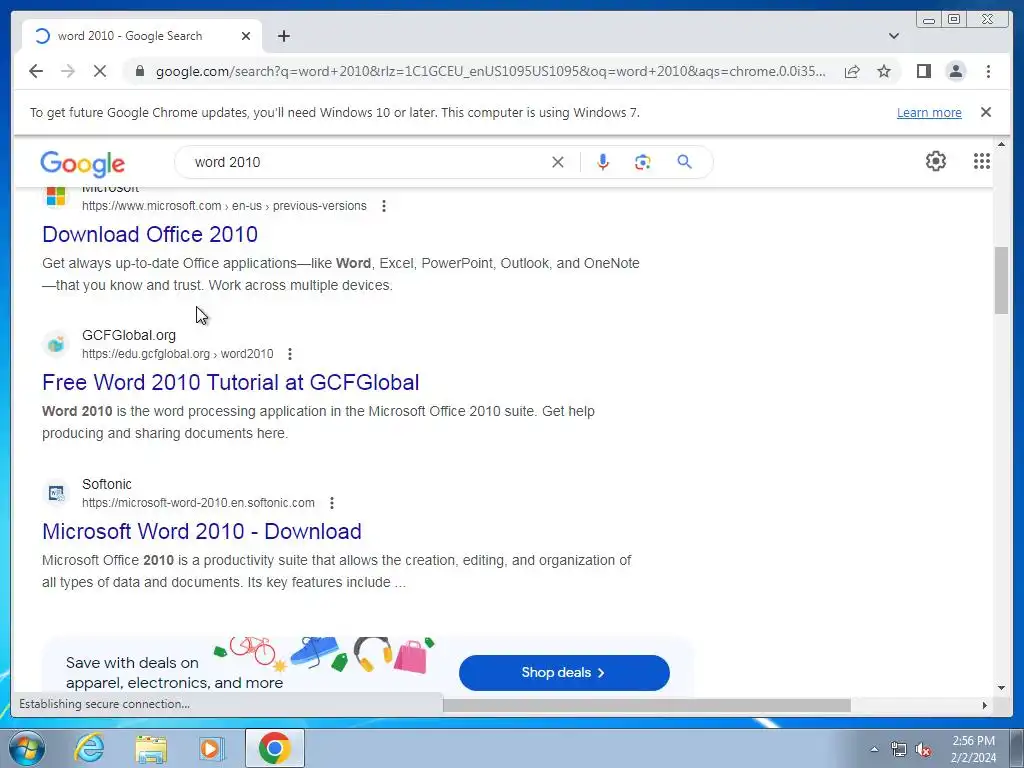Click the edu.gcfglobal.org word2010 URL
Image resolution: width=1024 pixels, height=768 pixels.
pyautogui.click(x=178, y=354)
